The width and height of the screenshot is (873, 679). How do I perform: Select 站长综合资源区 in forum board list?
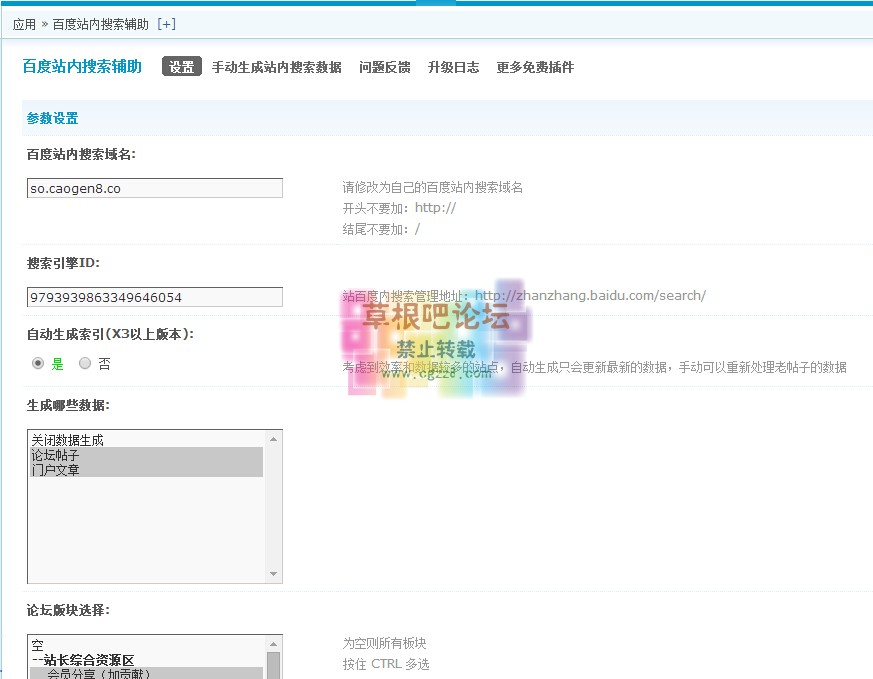[x=85, y=660]
